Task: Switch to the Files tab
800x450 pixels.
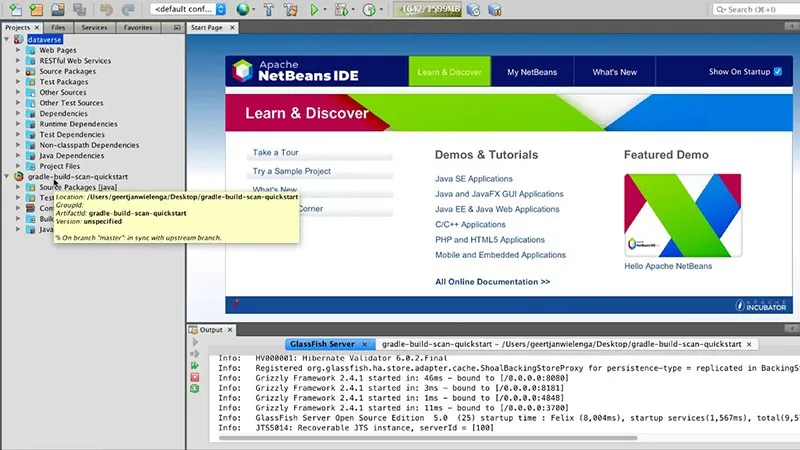Action: point(58,28)
